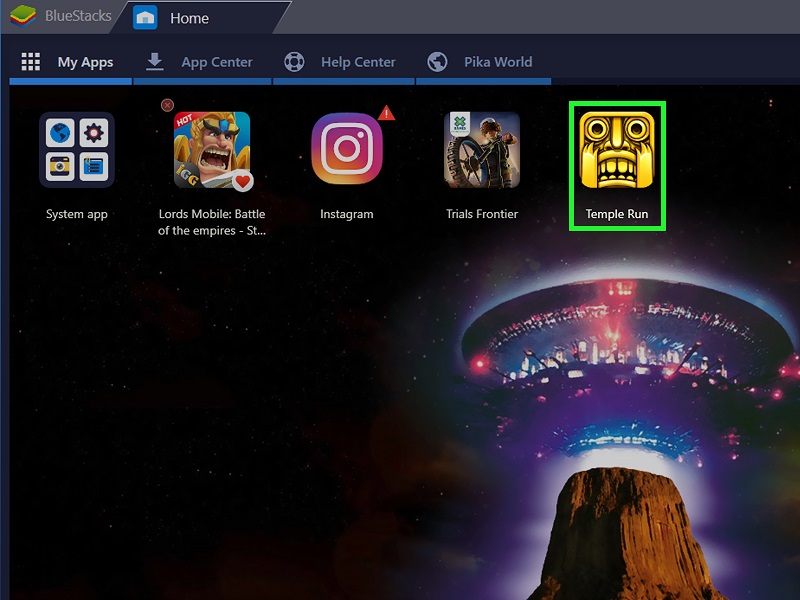This screenshot has width=800, height=600.
Task: Click the apps grid icon beside My Apps
Action: click(x=31, y=61)
